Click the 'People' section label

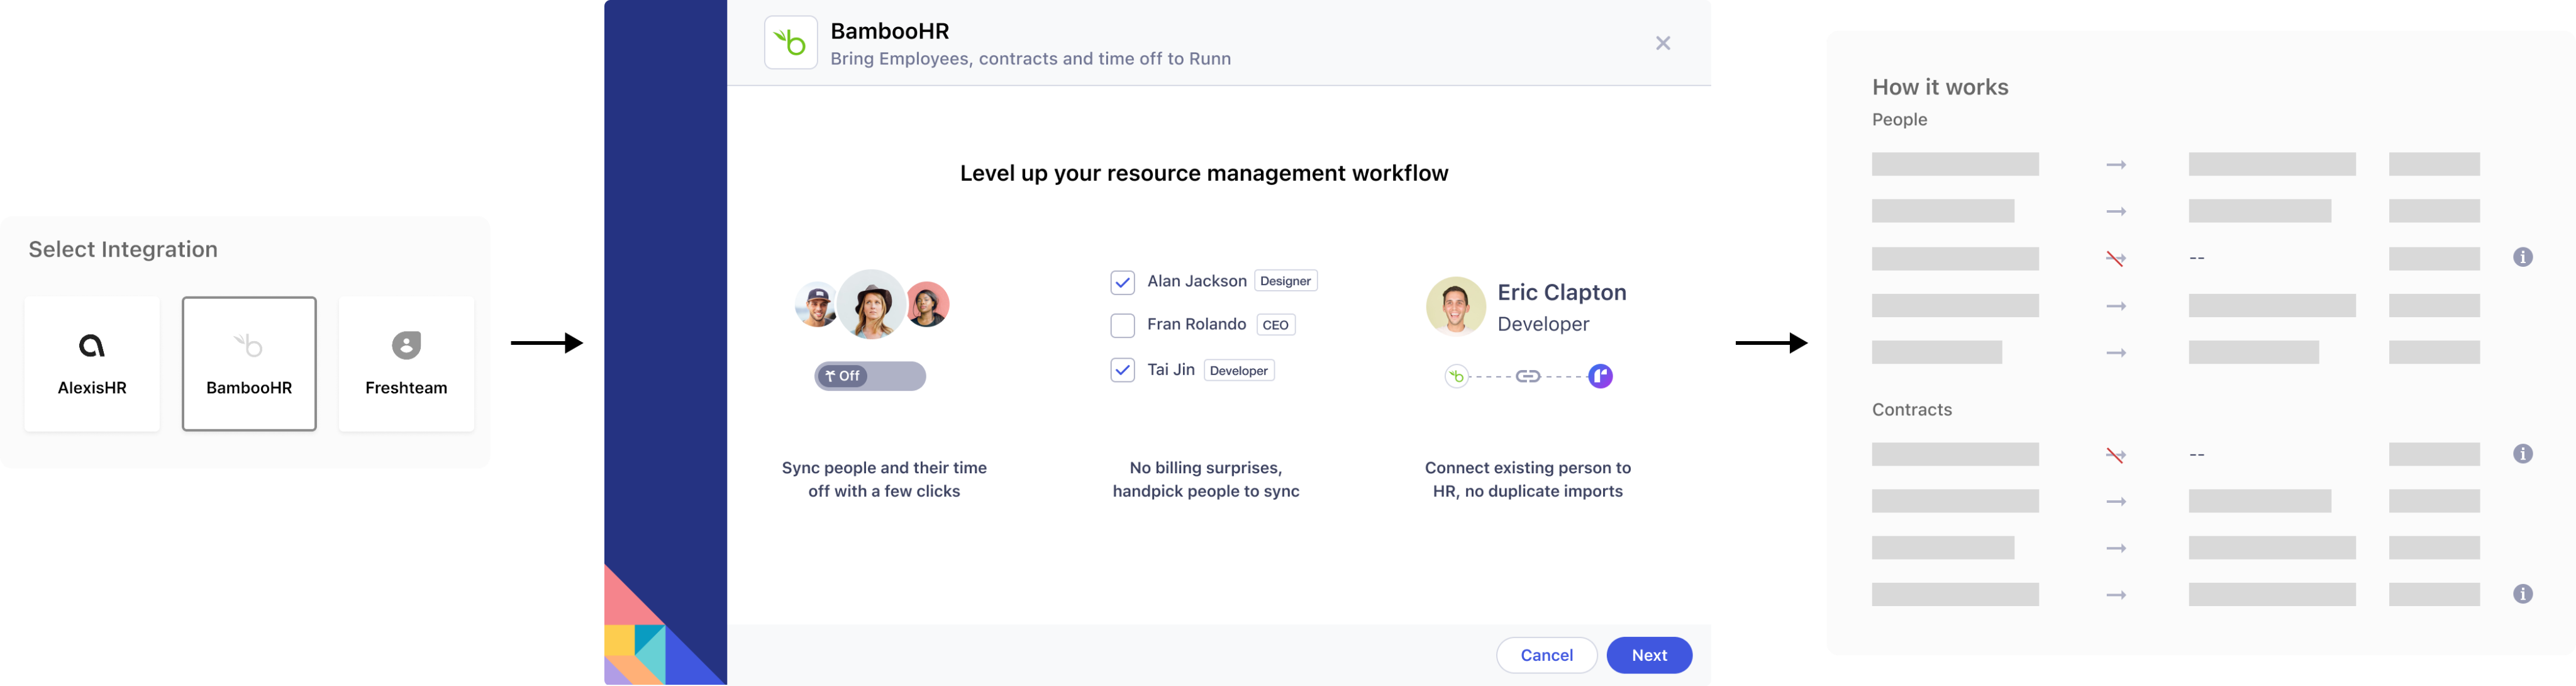[1899, 120]
